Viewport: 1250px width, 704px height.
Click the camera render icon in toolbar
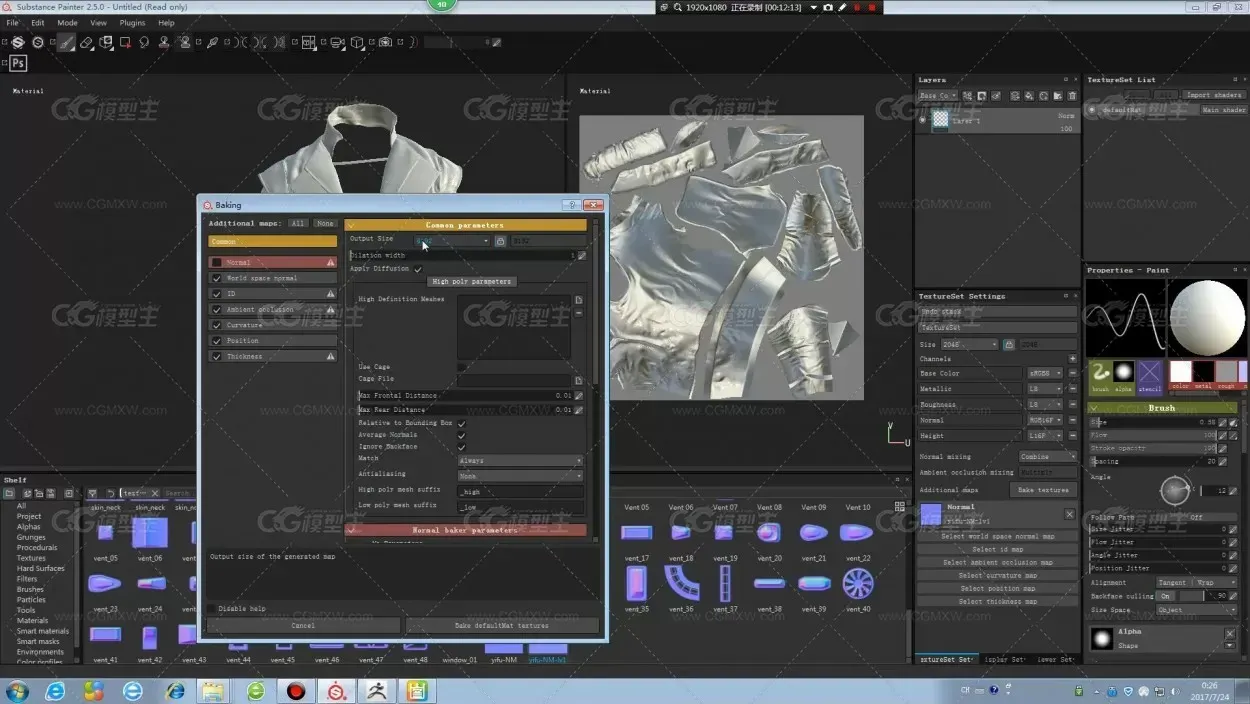(385, 43)
